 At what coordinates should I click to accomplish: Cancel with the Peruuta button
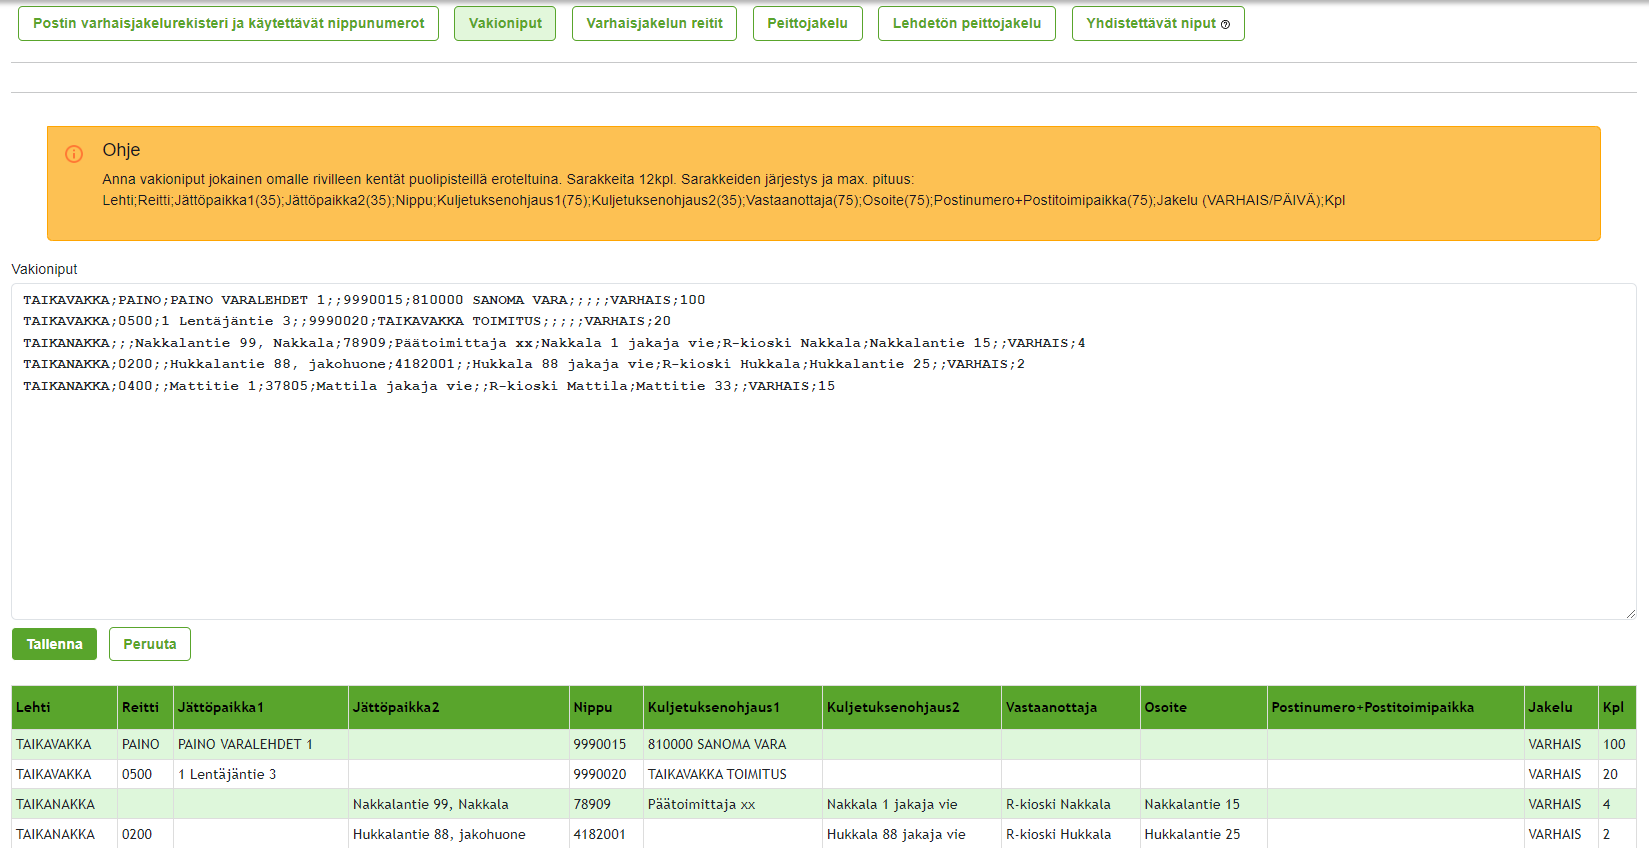pos(150,644)
